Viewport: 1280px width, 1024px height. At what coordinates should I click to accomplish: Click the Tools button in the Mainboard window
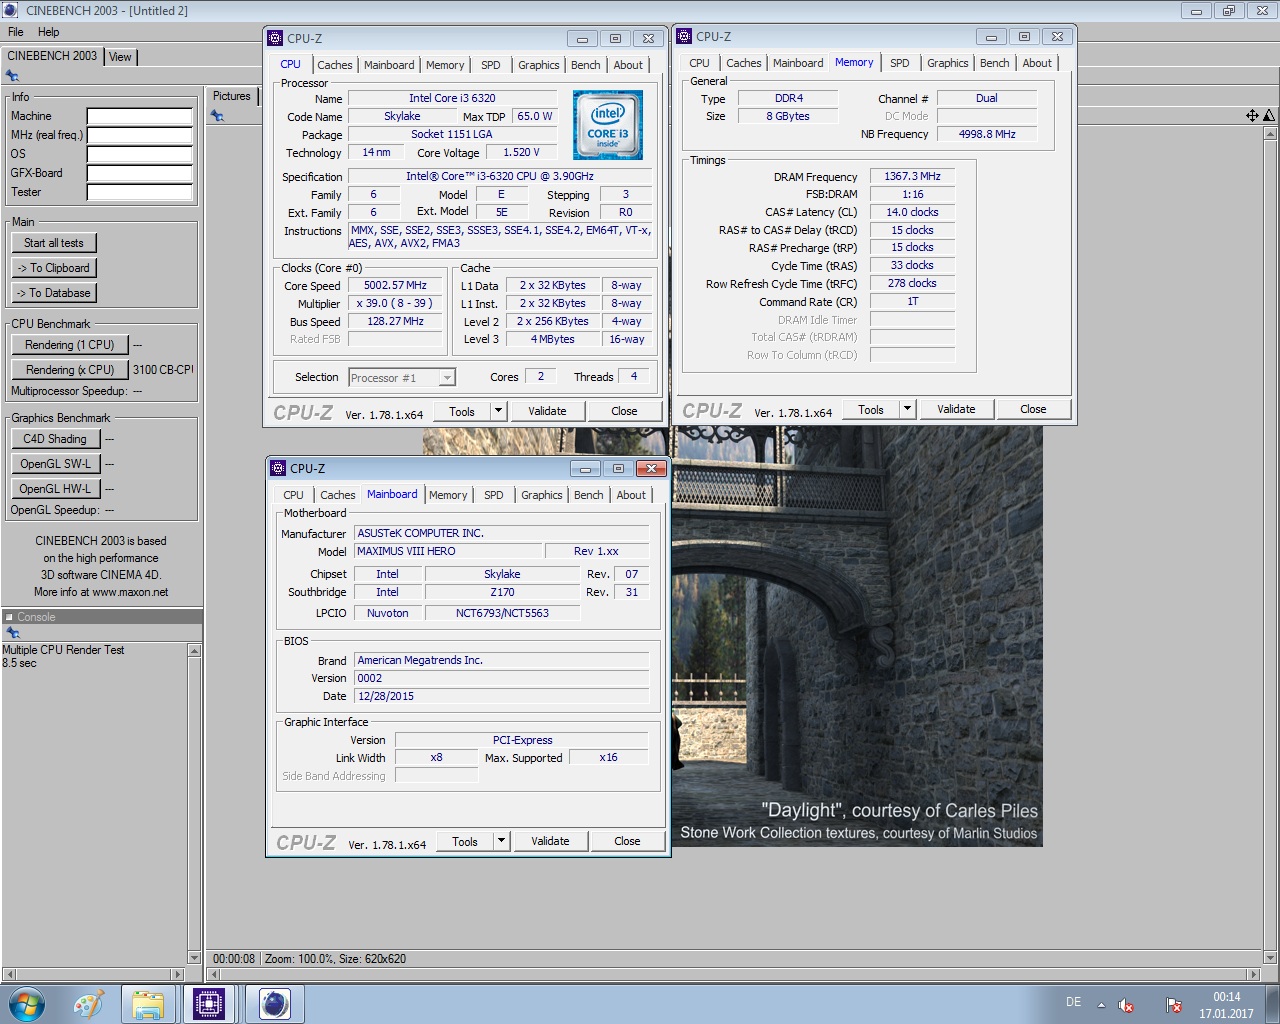pos(465,841)
